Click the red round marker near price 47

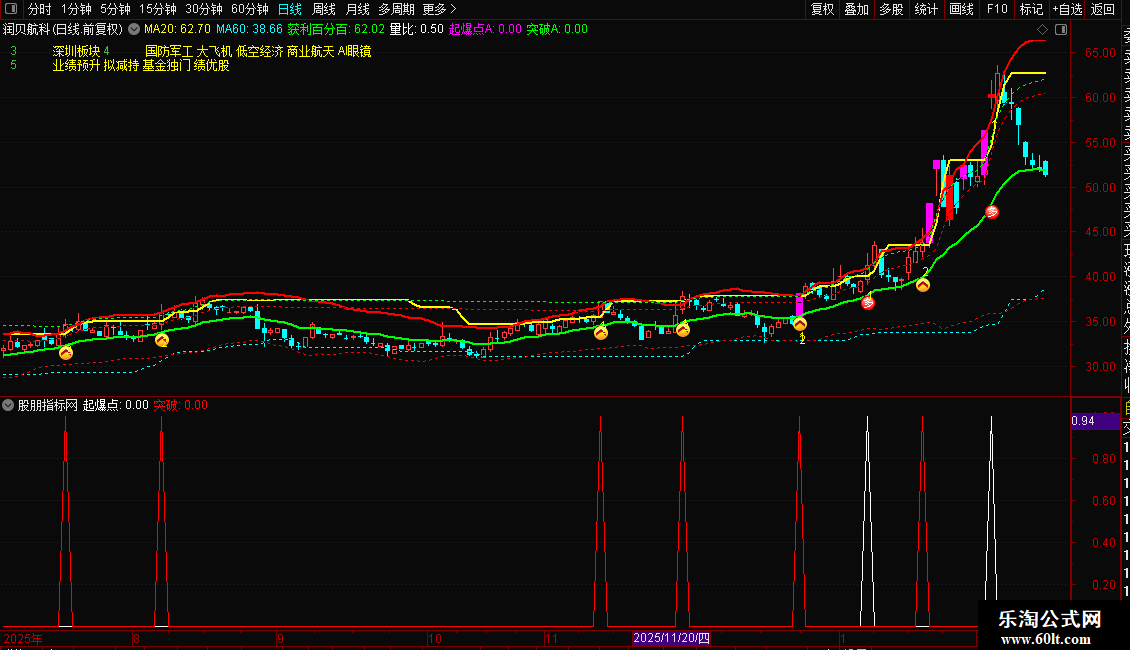pyautogui.click(x=992, y=212)
